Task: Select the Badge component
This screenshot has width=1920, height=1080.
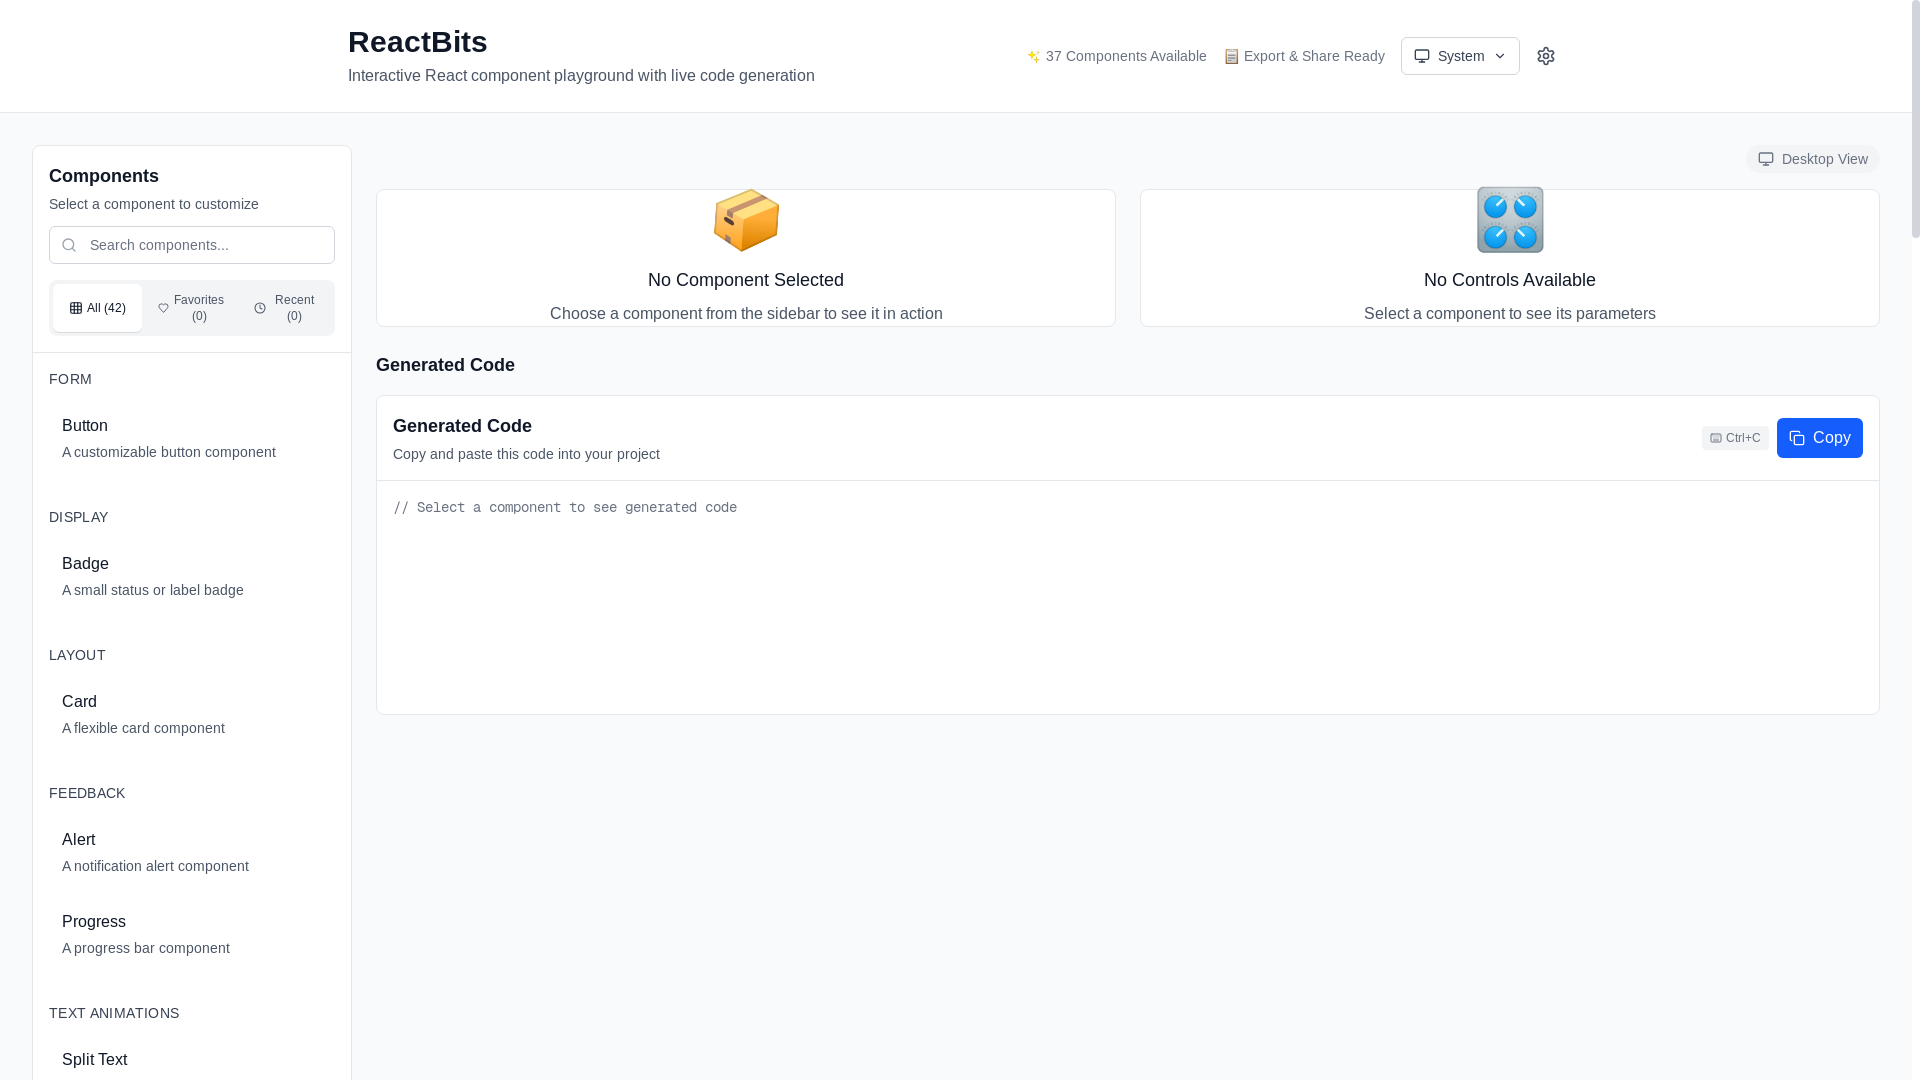Action: tap(192, 576)
